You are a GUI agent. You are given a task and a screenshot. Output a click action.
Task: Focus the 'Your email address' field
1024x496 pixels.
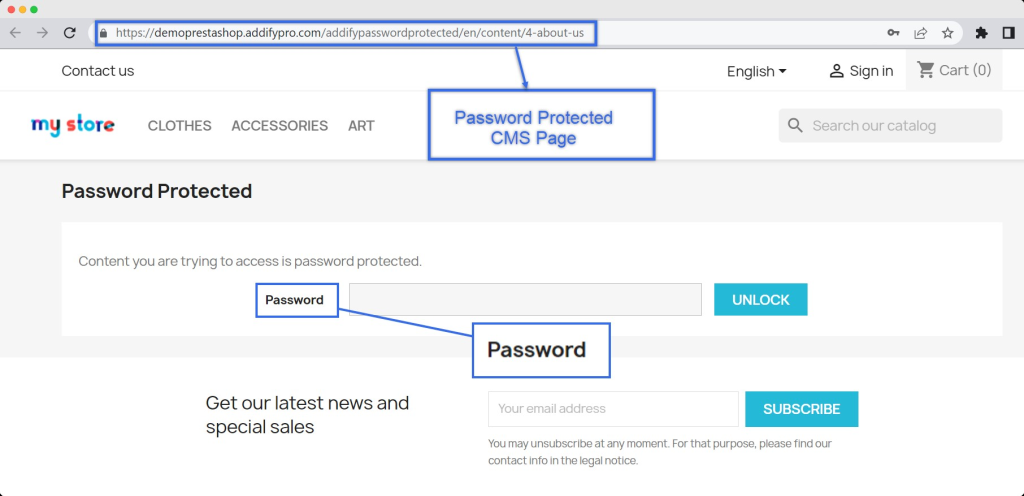point(613,409)
